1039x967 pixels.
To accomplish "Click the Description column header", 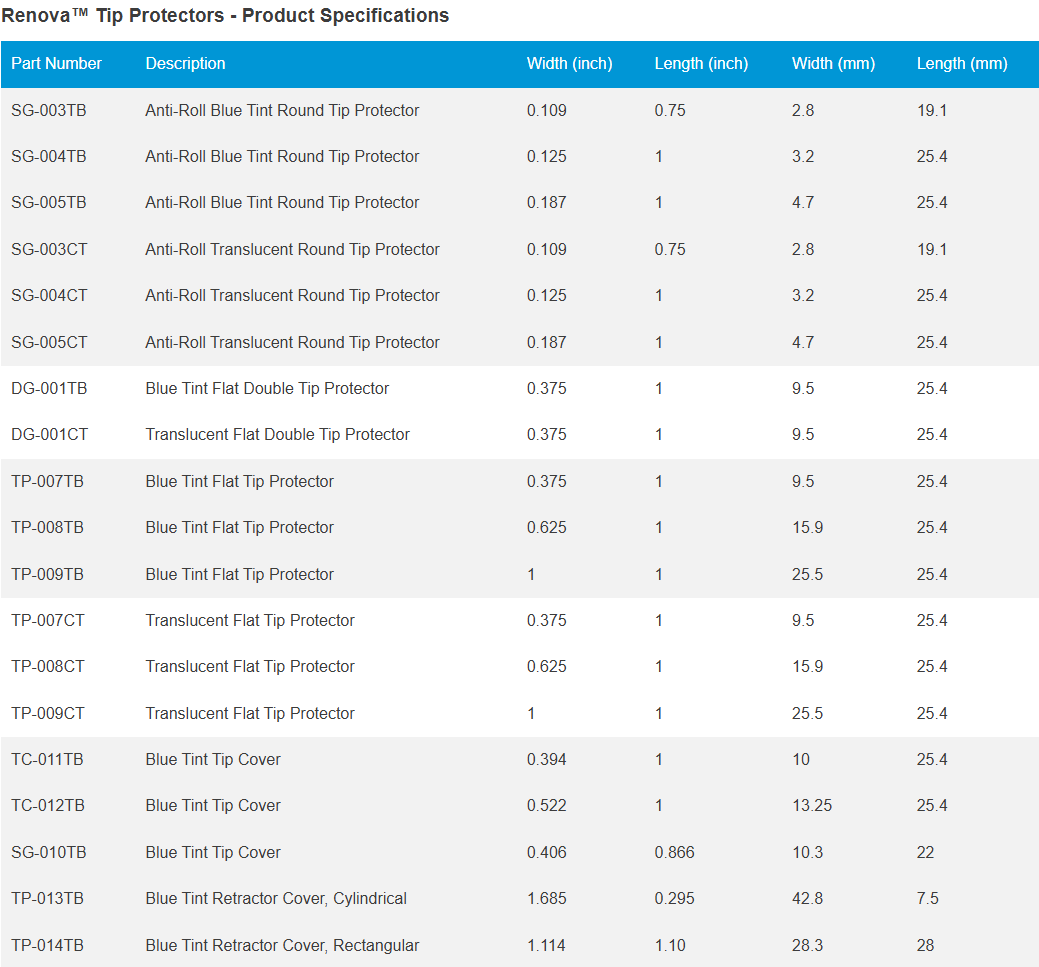I will pos(185,64).
